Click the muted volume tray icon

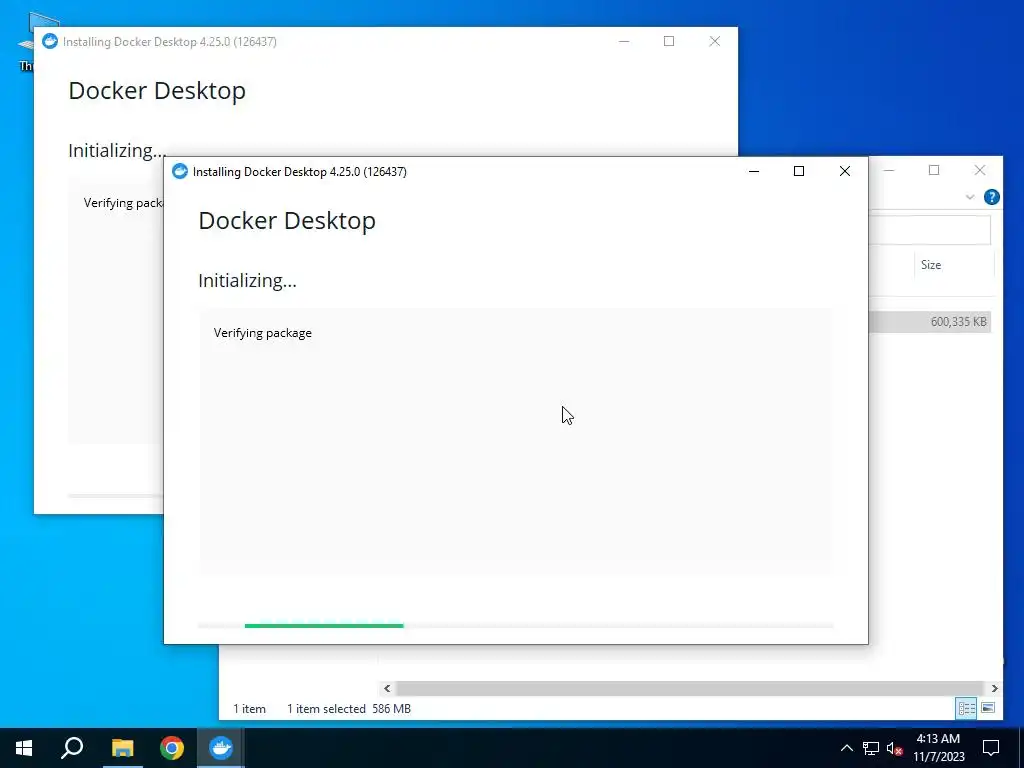pyautogui.click(x=894, y=748)
